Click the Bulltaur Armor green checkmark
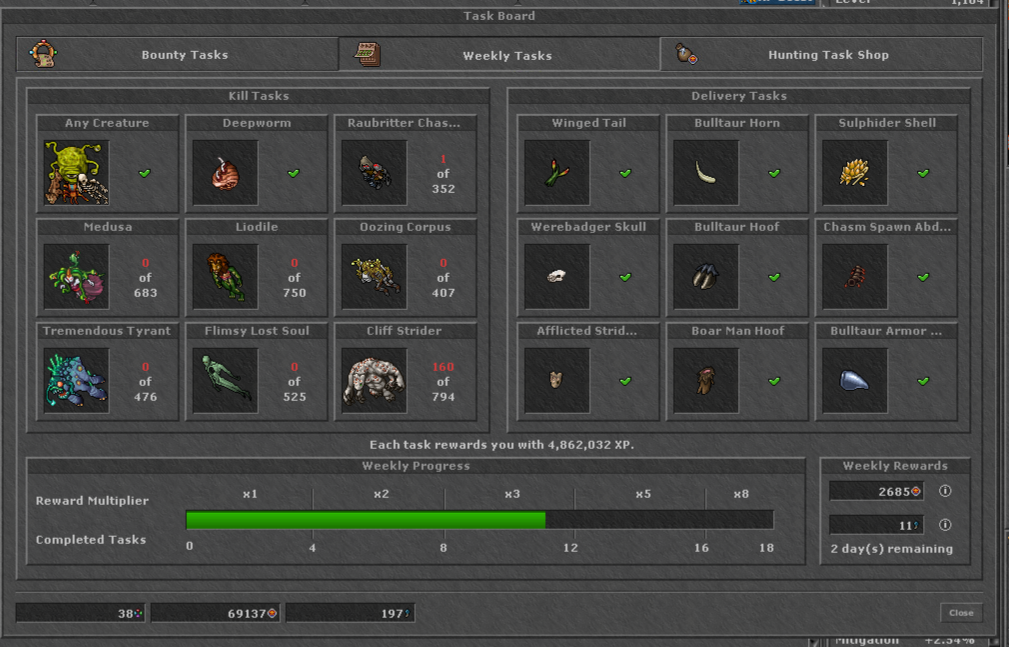This screenshot has height=647, width=1009. coord(923,381)
